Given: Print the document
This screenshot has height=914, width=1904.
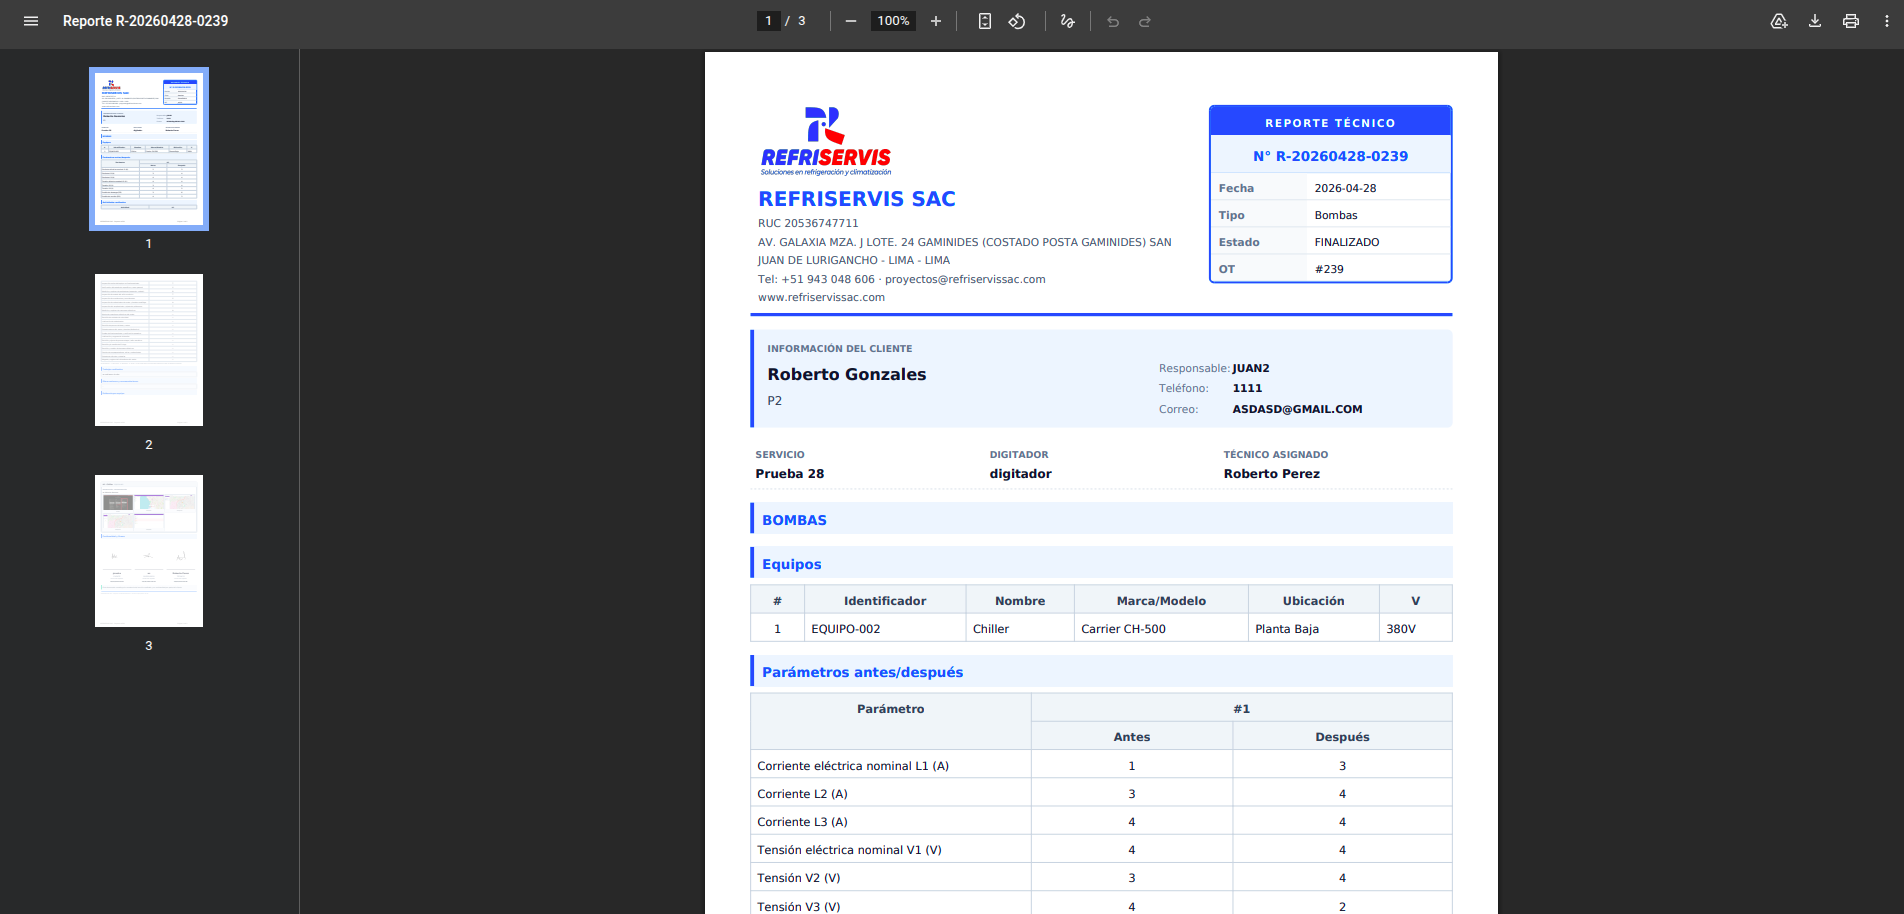Looking at the screenshot, I should (x=1851, y=21).
